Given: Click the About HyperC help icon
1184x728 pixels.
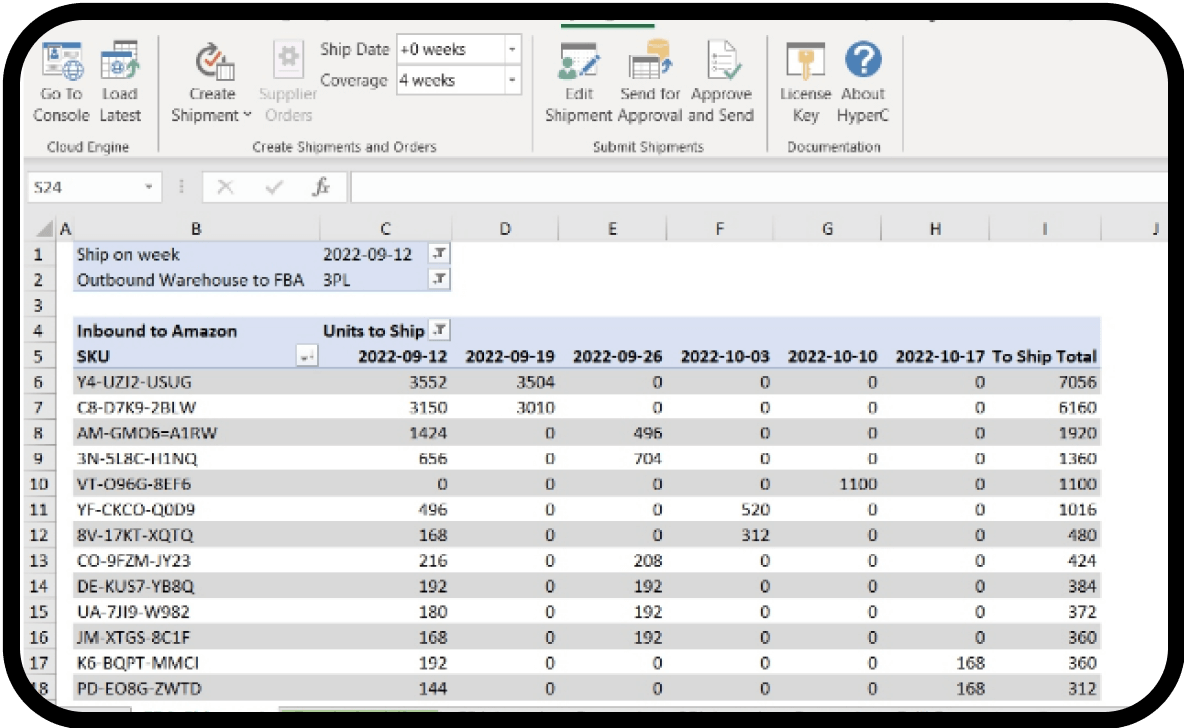Looking at the screenshot, I should (x=863, y=63).
